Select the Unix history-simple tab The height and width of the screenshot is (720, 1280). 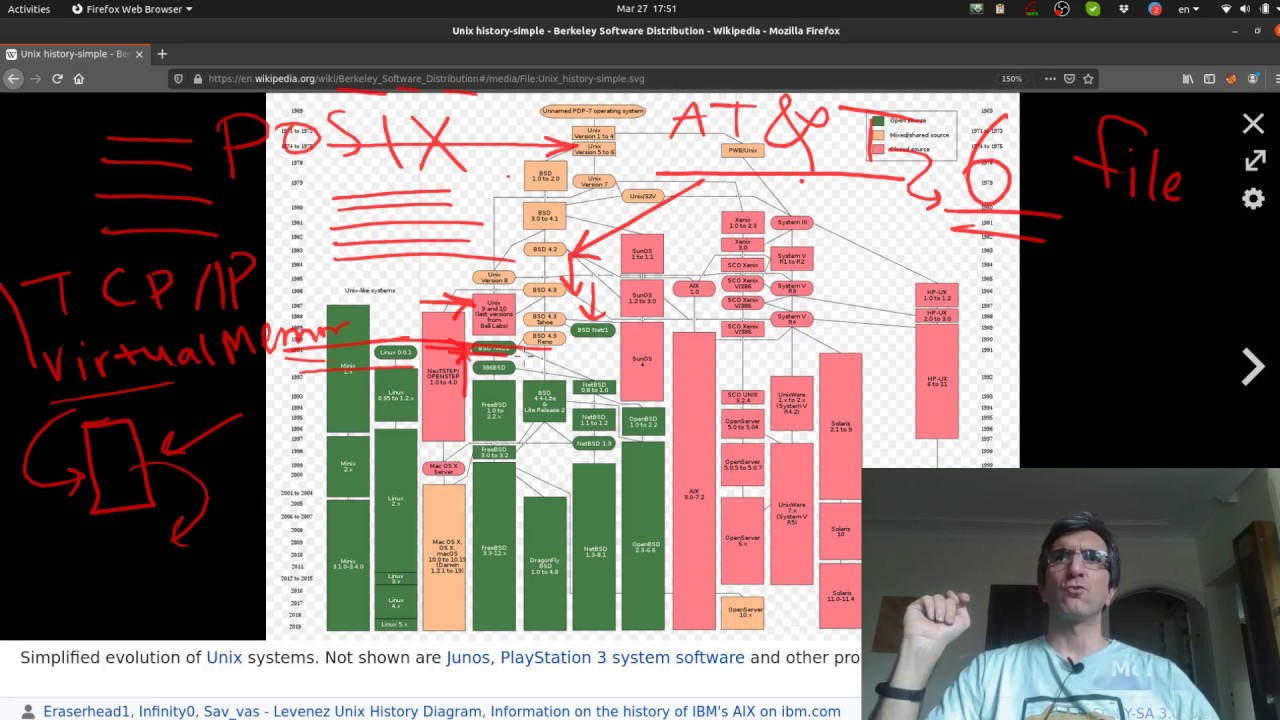coord(76,54)
